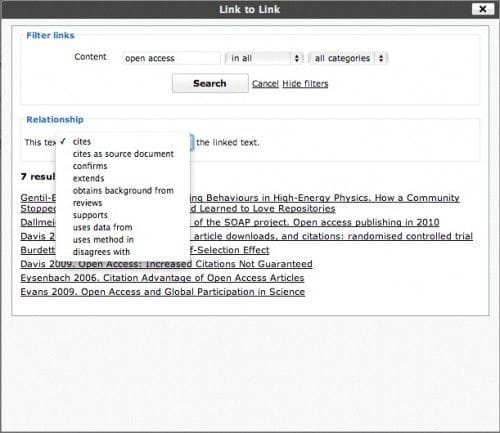Open the 'all categories' dropdown
The height and width of the screenshot is (433, 500).
[348, 58]
